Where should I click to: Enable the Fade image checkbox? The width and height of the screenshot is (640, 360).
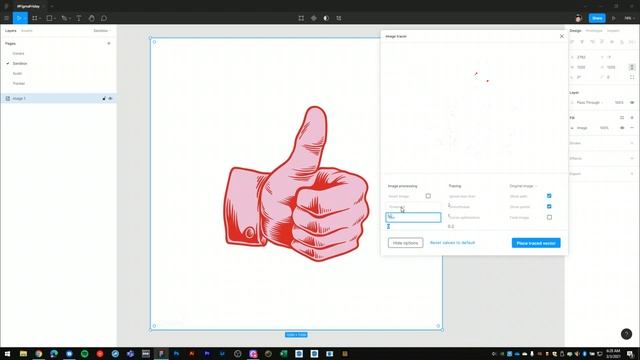(549, 217)
